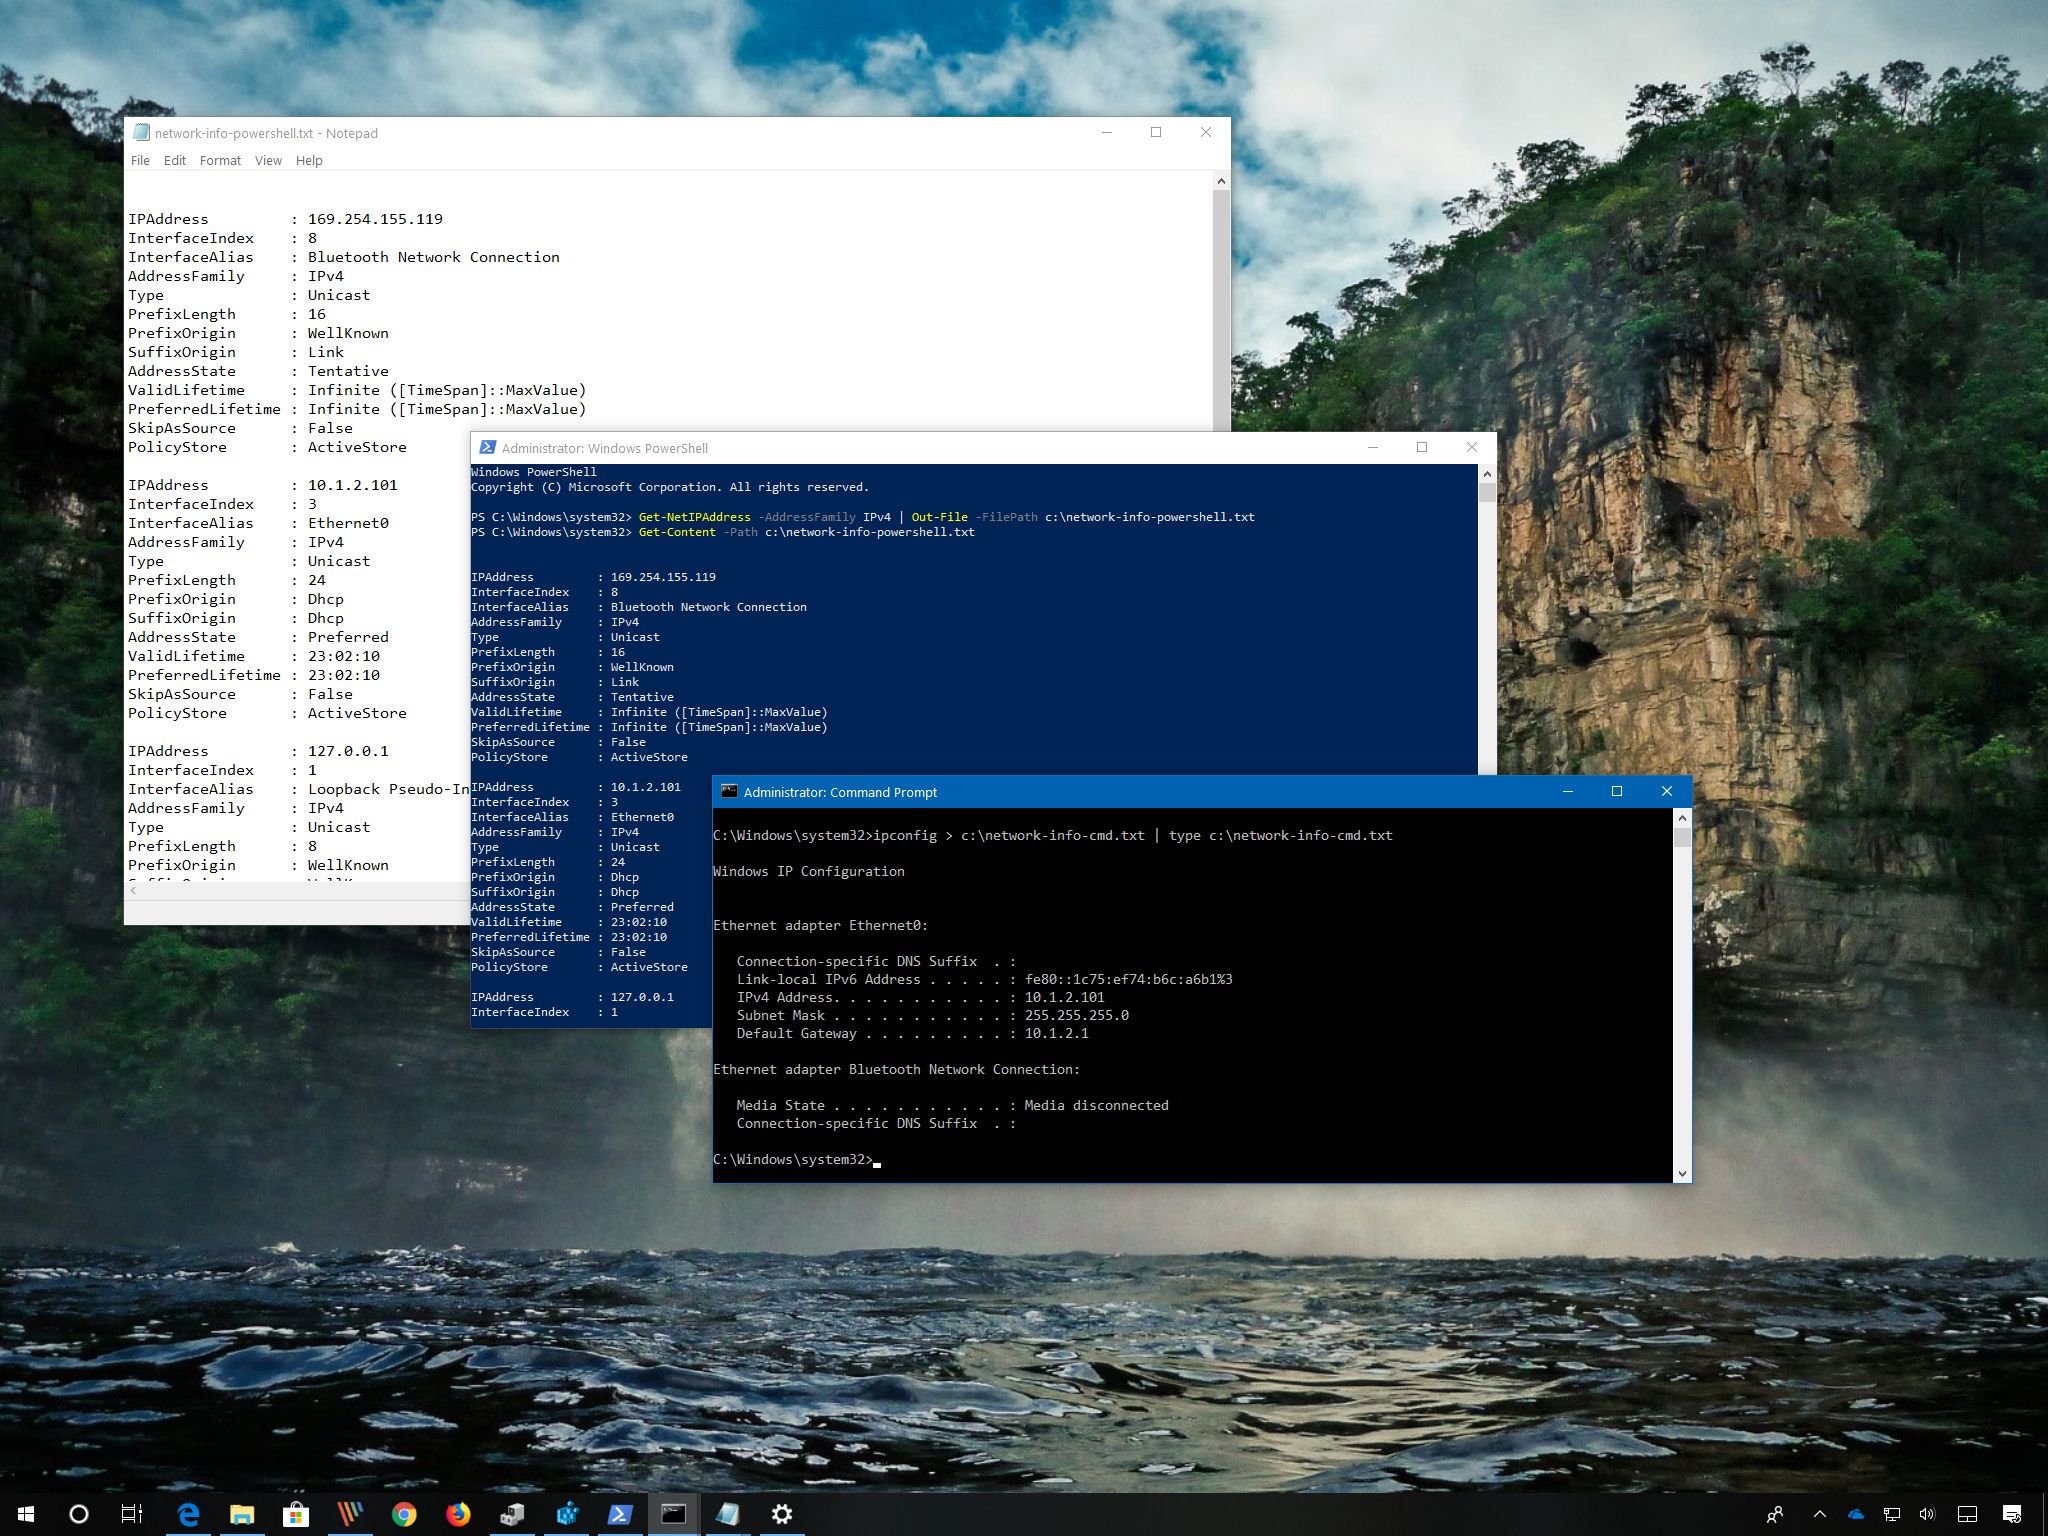Viewport: 2048px width, 1536px height.
Task: Open Format menu in Notepad
Action: click(x=218, y=160)
